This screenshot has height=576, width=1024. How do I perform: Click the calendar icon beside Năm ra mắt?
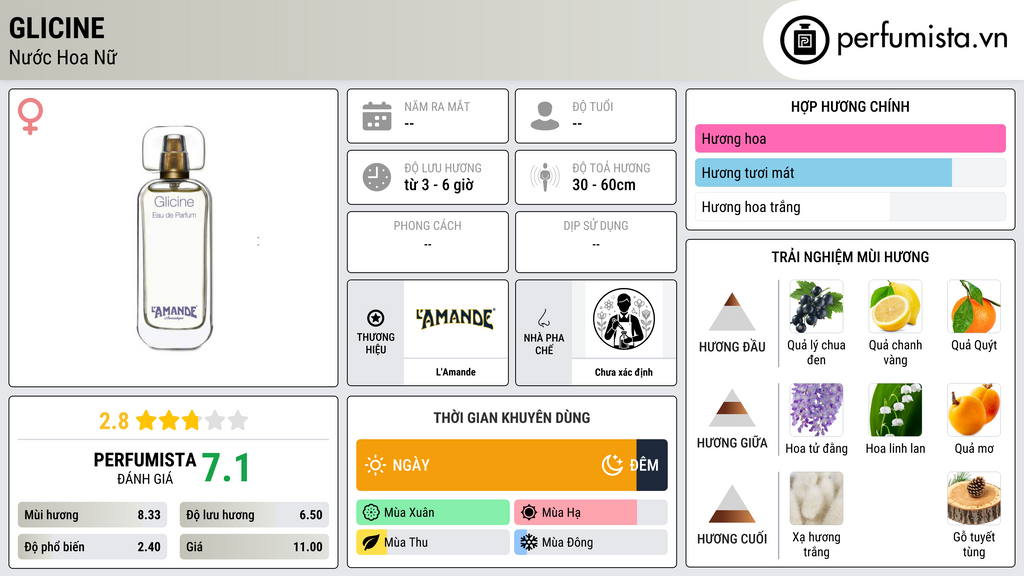[x=377, y=116]
